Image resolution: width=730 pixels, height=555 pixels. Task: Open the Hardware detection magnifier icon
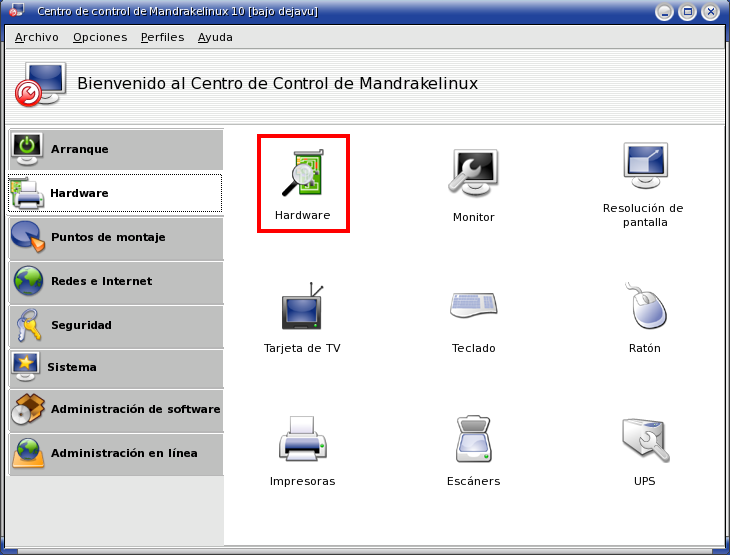[303, 173]
